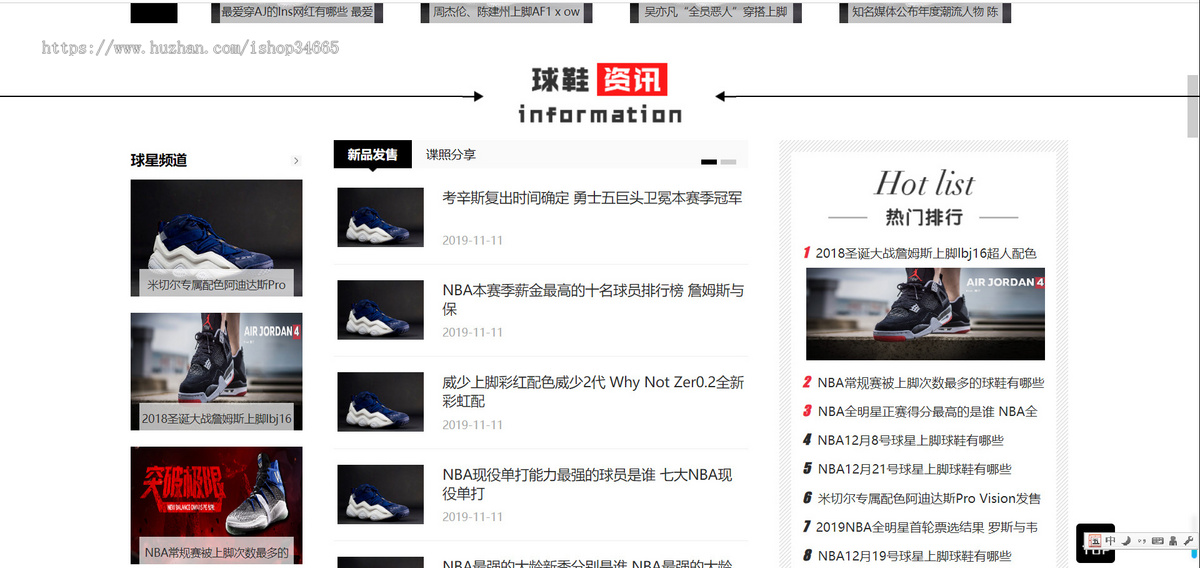Viewport: 1200px width, 568px height.
Task: Open hot list item 3 NBA全明星正赛得分最高的是谁
Action: coord(927,411)
